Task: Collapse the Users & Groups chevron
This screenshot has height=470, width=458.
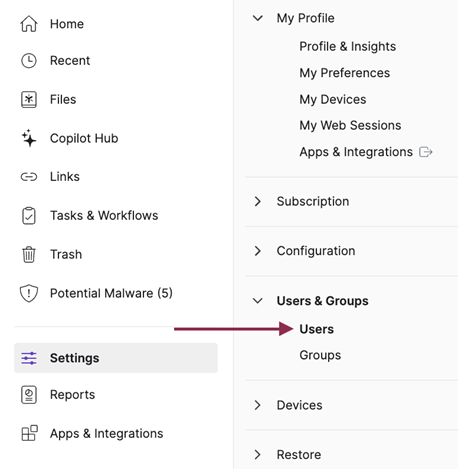Action: [258, 301]
